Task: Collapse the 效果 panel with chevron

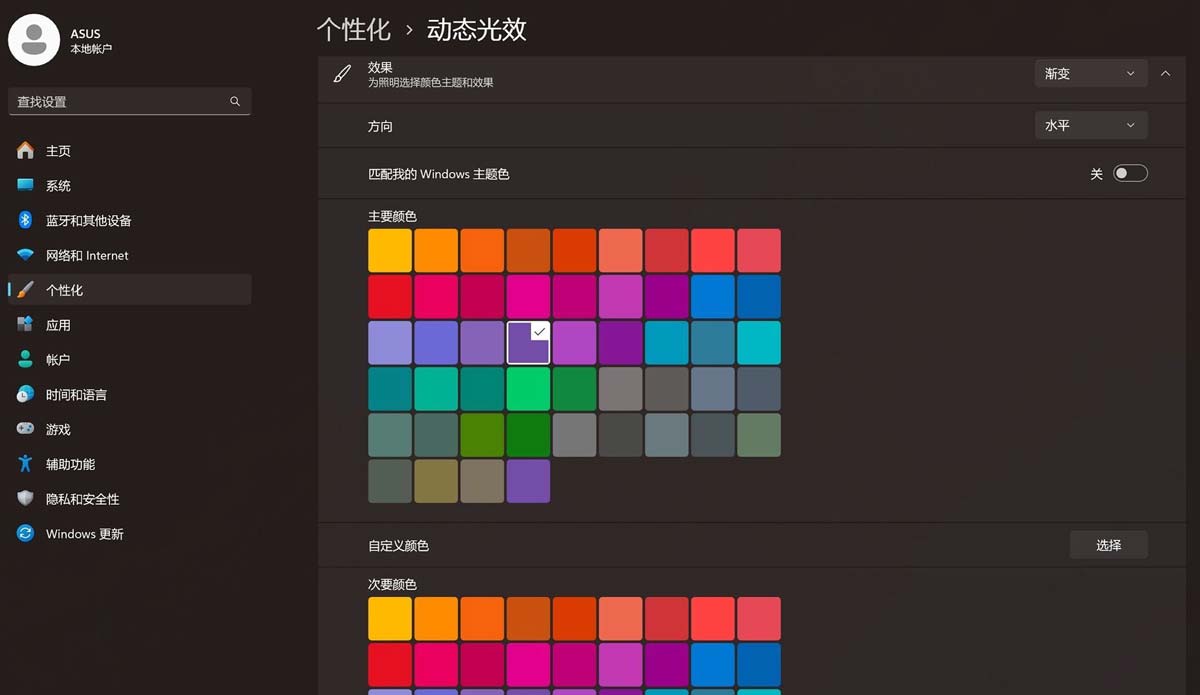Action: [1165, 73]
